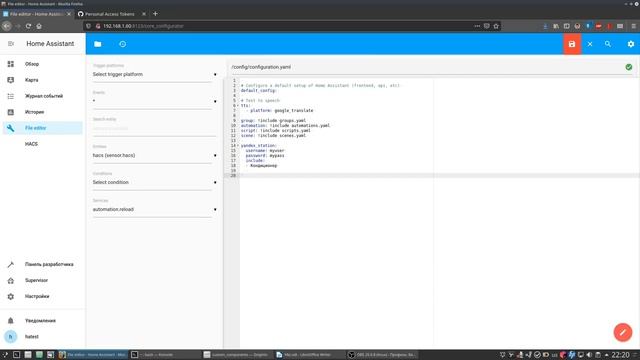Click the red pencil floating button
Image resolution: width=640 pixels, height=360 pixels.
pyautogui.click(x=622, y=332)
